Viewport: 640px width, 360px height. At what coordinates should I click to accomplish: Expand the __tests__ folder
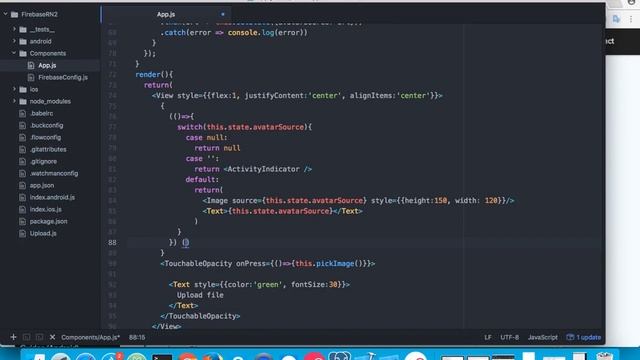(x=14, y=29)
